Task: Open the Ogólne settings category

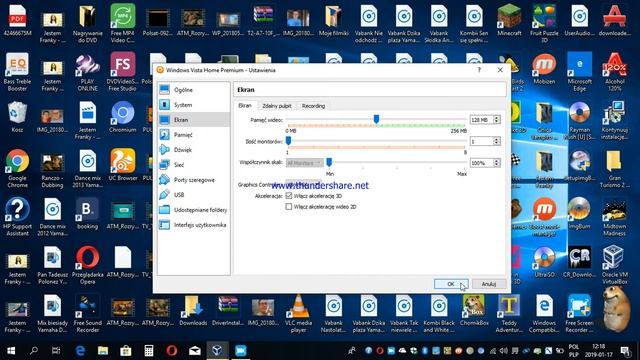Action: (x=194, y=90)
